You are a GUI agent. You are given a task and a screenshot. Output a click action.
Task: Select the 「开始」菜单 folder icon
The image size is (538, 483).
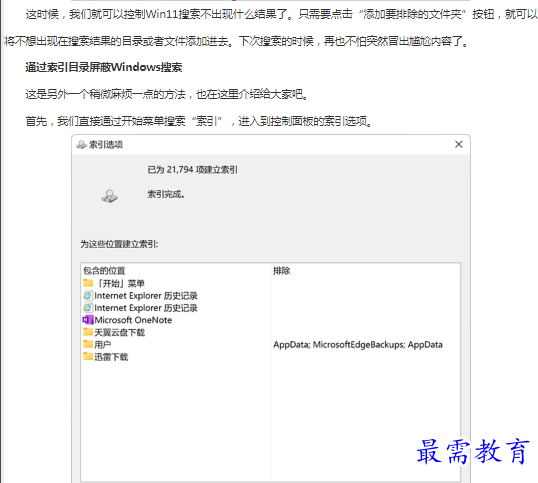pos(88,283)
